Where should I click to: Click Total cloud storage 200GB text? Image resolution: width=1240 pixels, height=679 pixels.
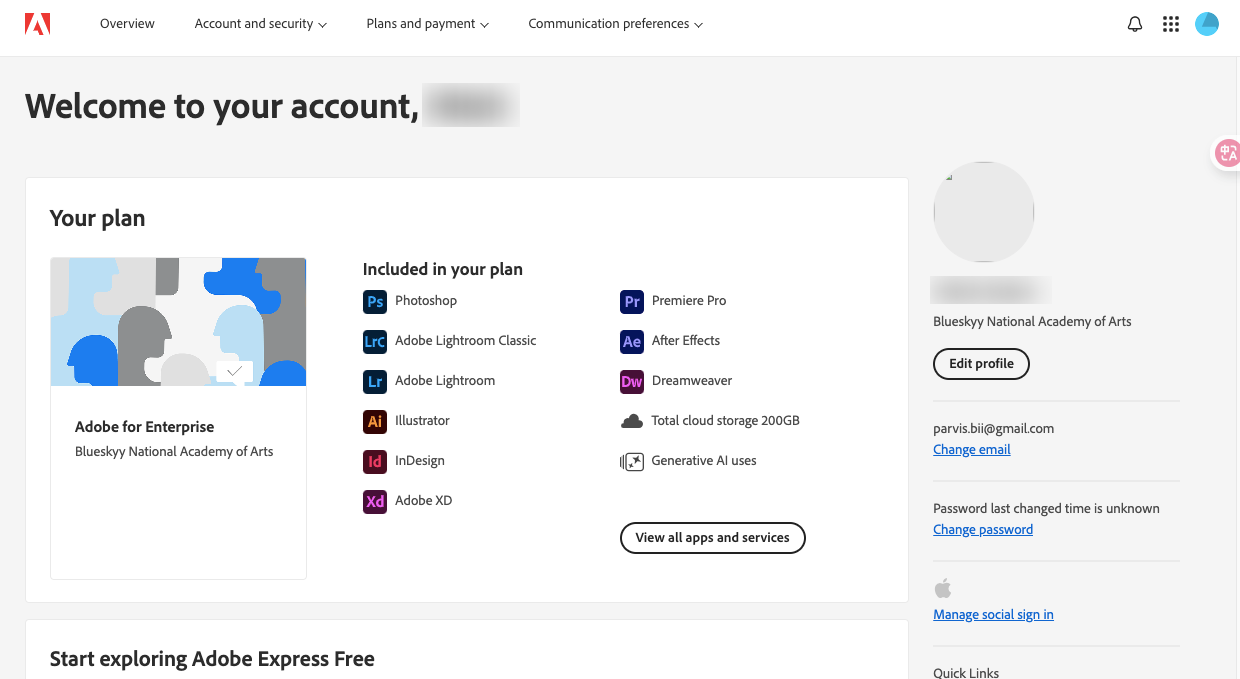pos(726,421)
